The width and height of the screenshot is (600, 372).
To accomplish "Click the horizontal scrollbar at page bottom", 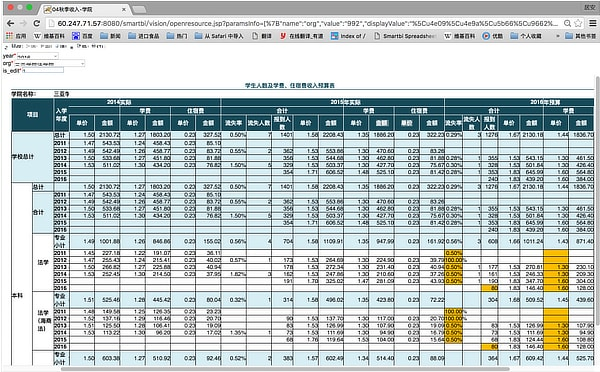I will pyautogui.click(x=285, y=369).
